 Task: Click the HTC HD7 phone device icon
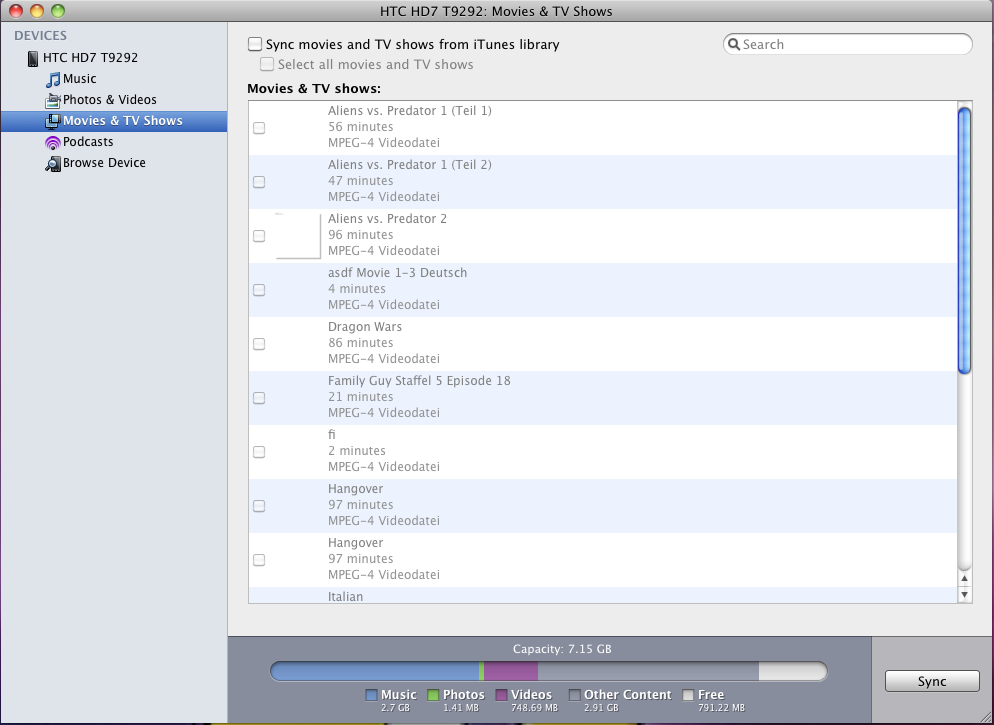(32, 58)
